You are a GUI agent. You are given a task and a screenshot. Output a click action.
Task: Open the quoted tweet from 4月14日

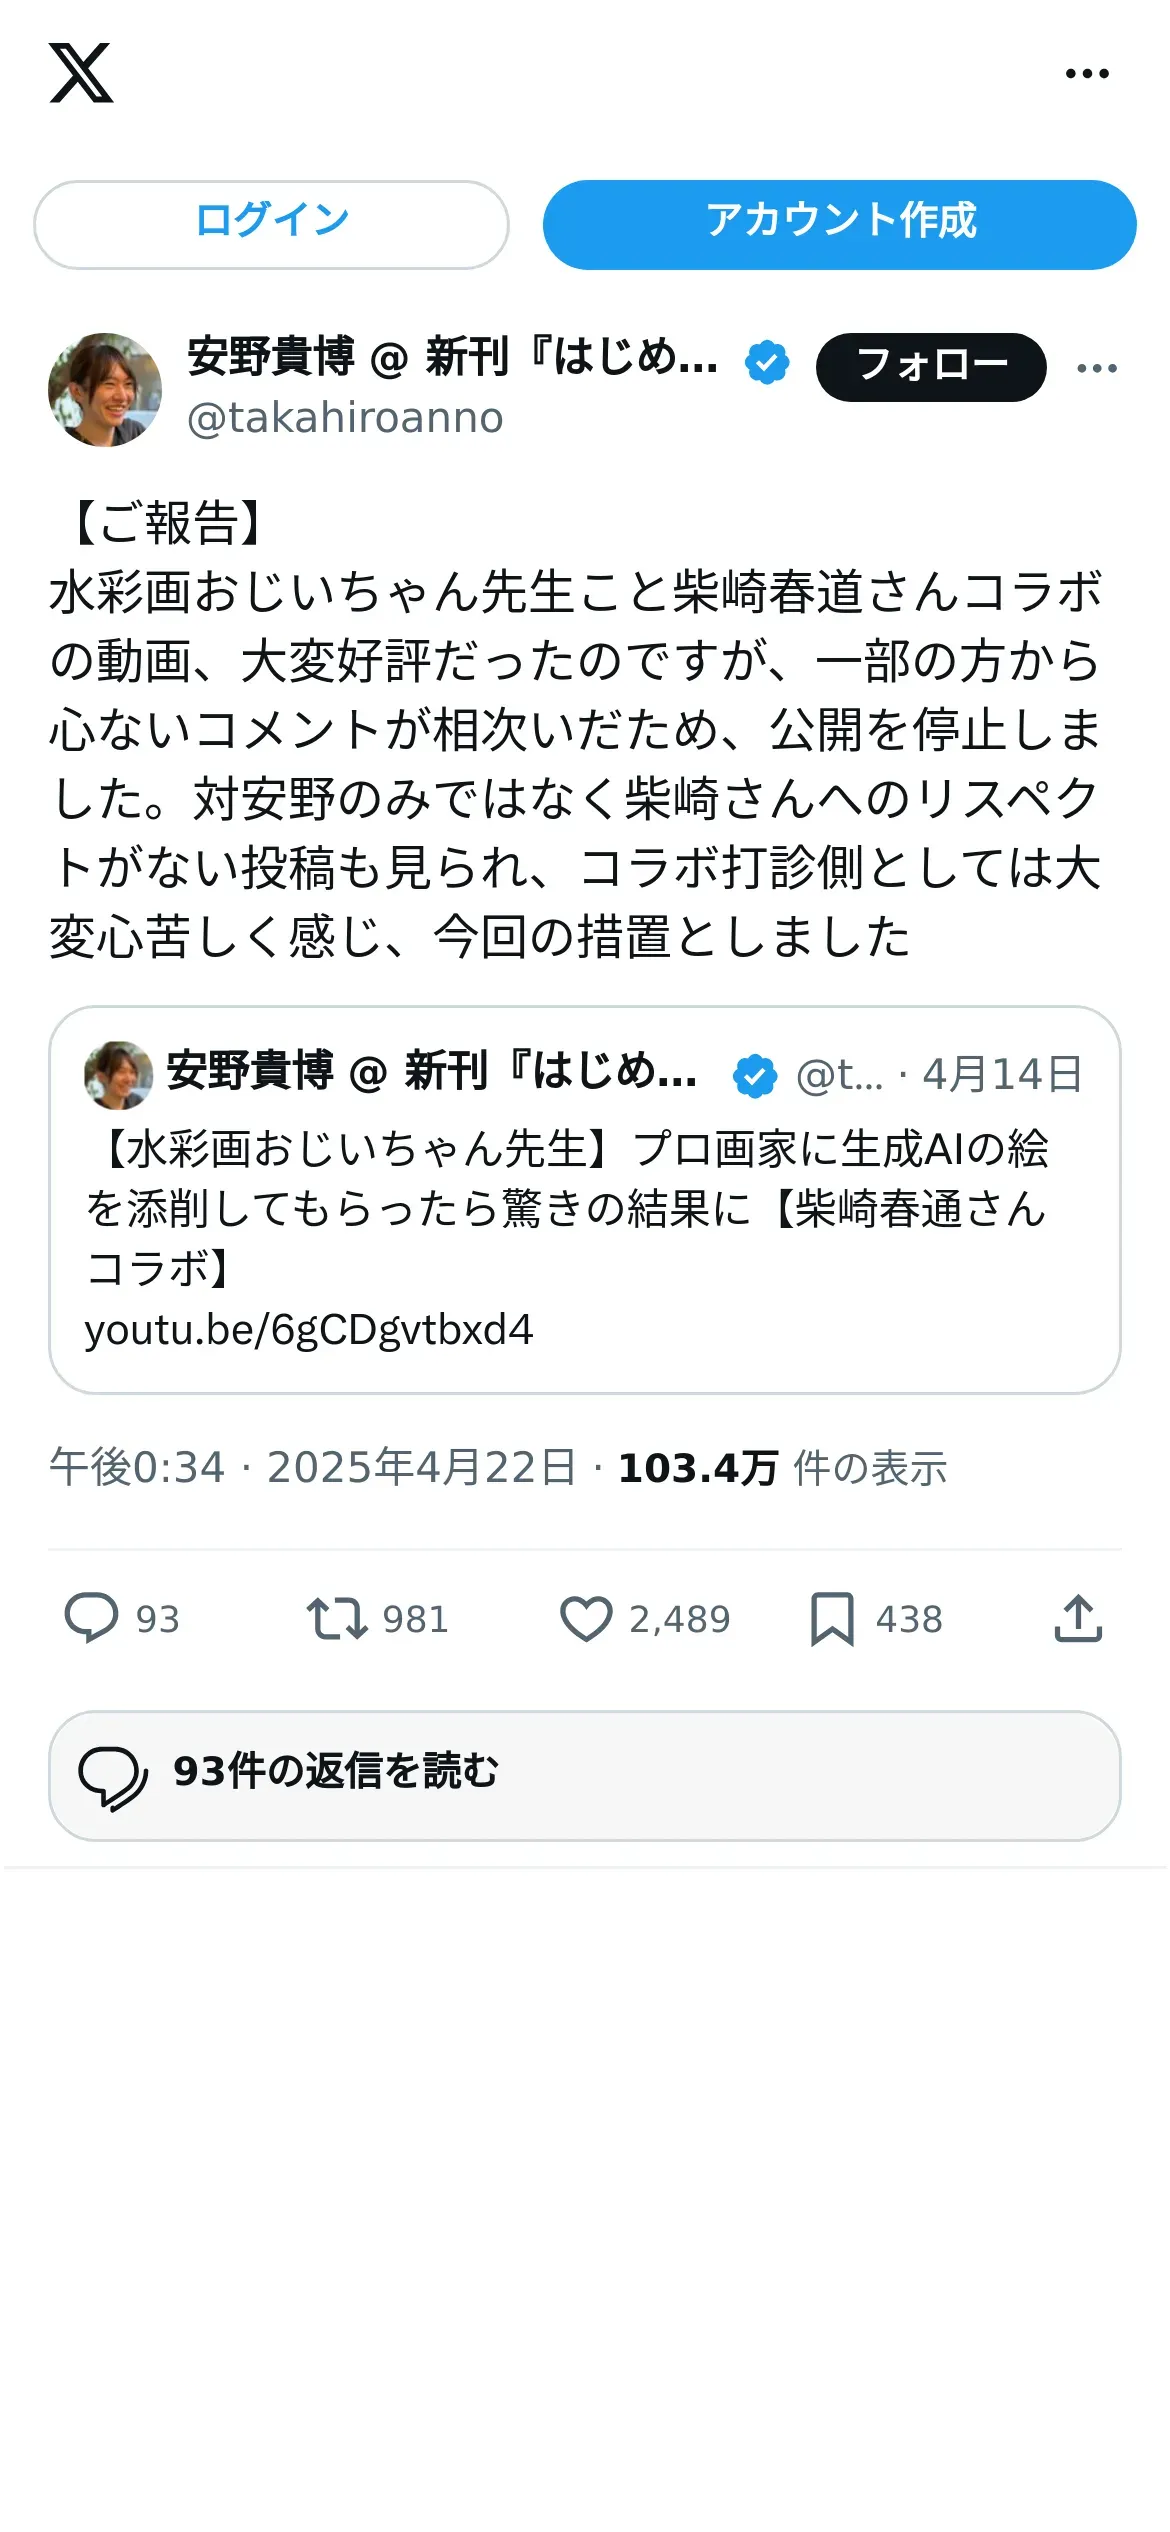585,1199
